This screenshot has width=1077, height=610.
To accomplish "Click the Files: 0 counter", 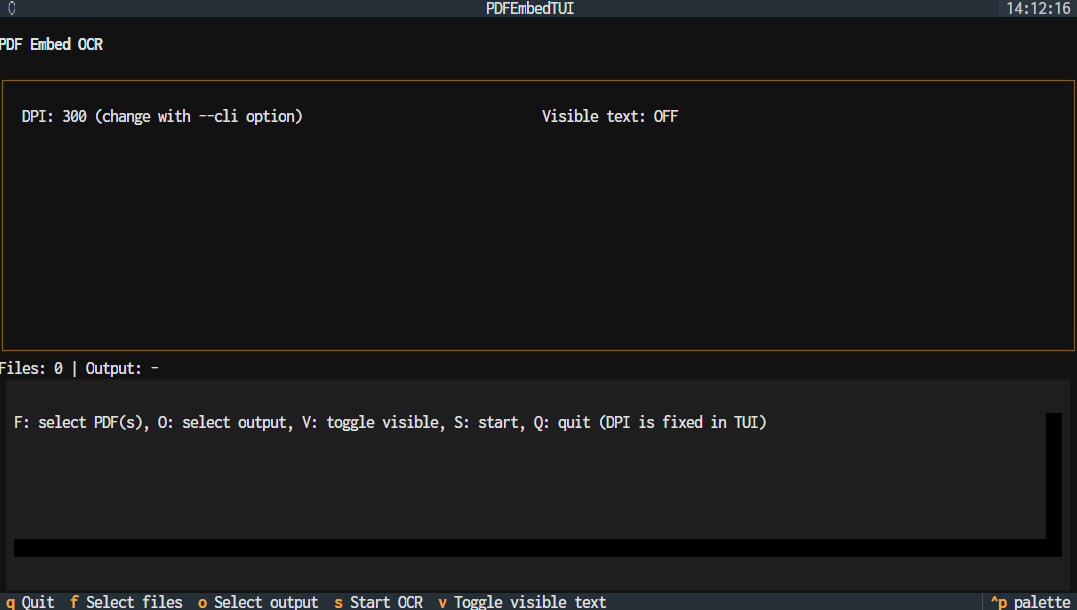I will 31,368.
